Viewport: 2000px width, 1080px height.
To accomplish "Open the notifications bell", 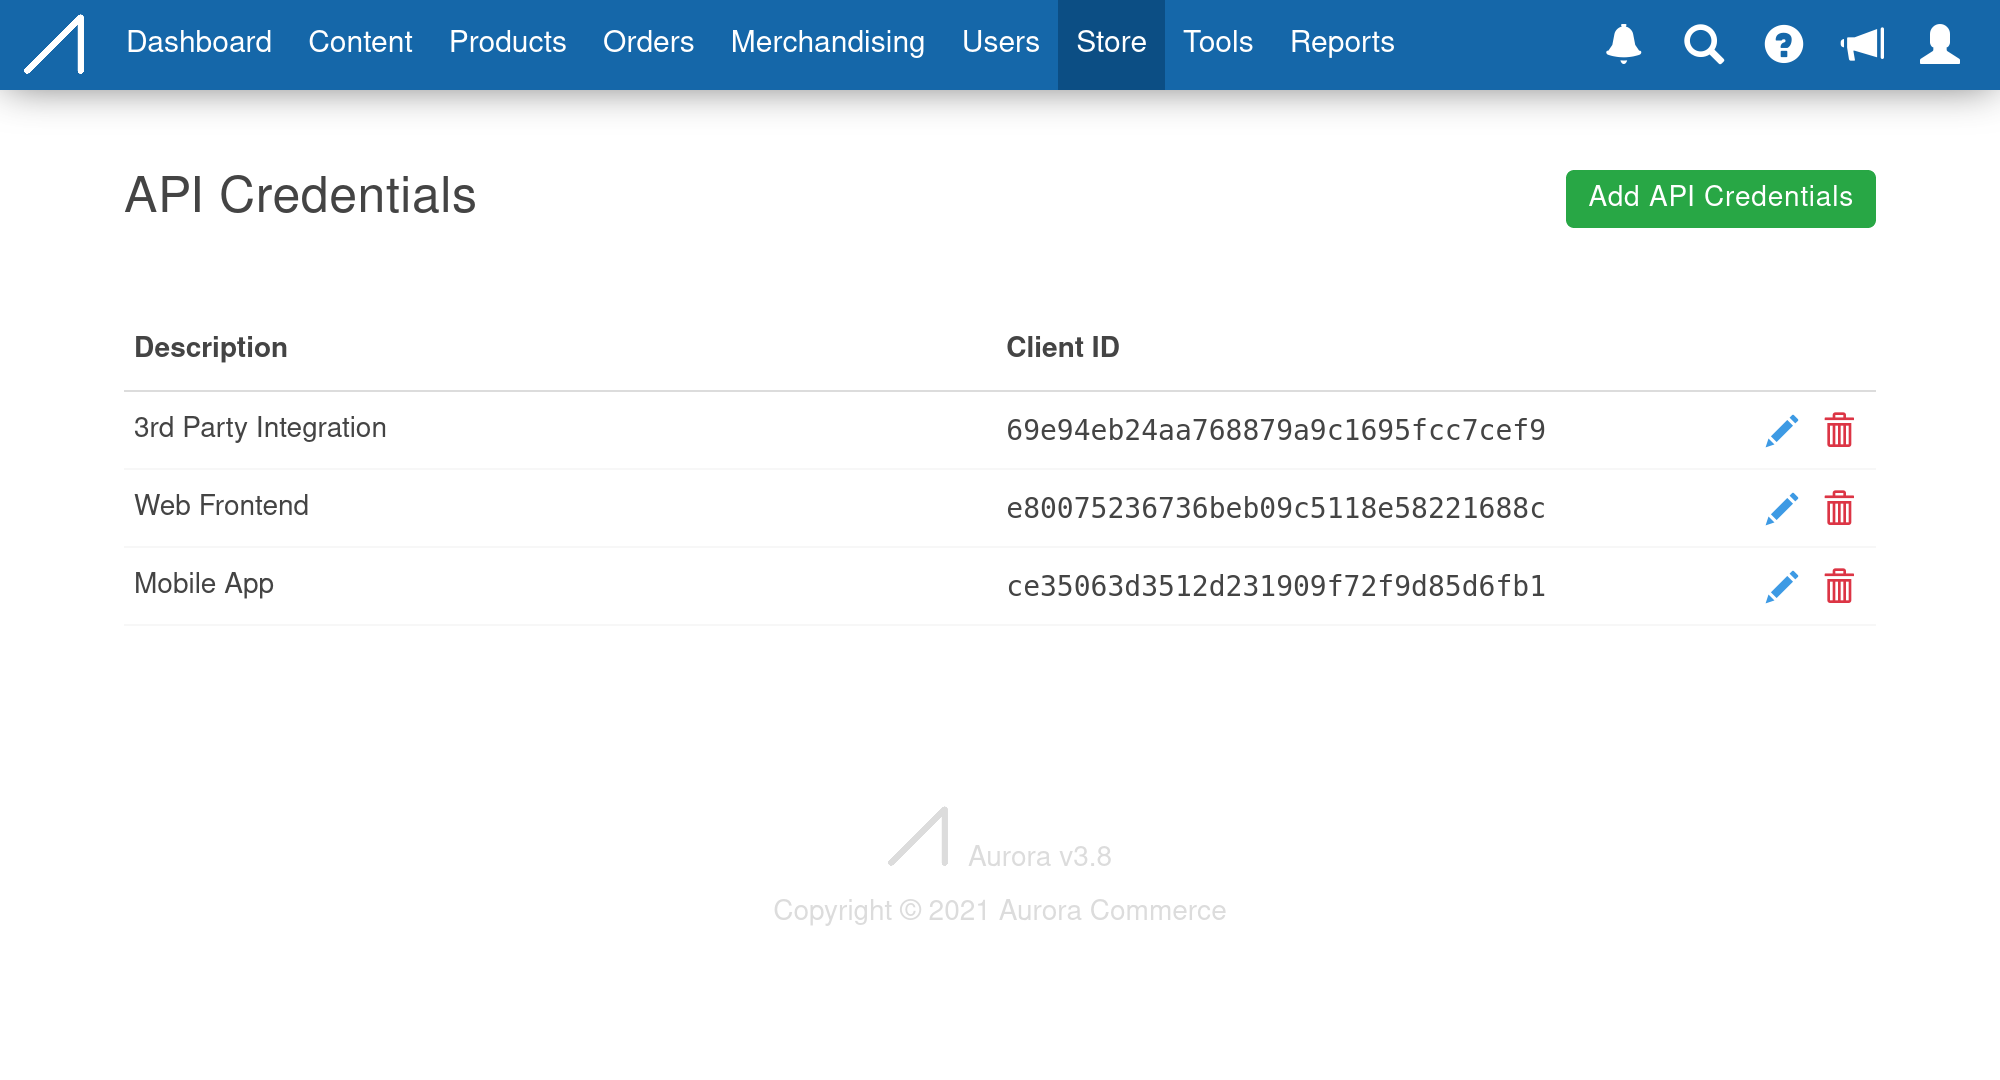I will [1623, 44].
